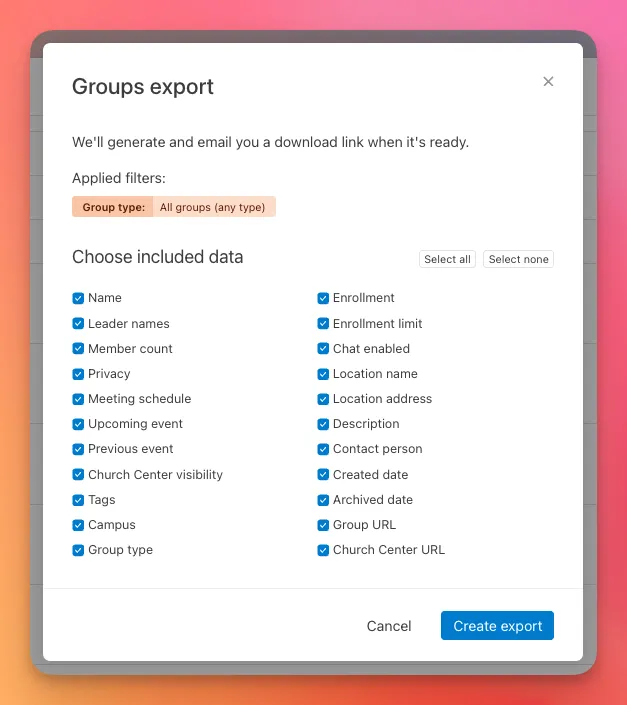Close the Groups export dialog
The image size is (627, 705).
click(548, 82)
